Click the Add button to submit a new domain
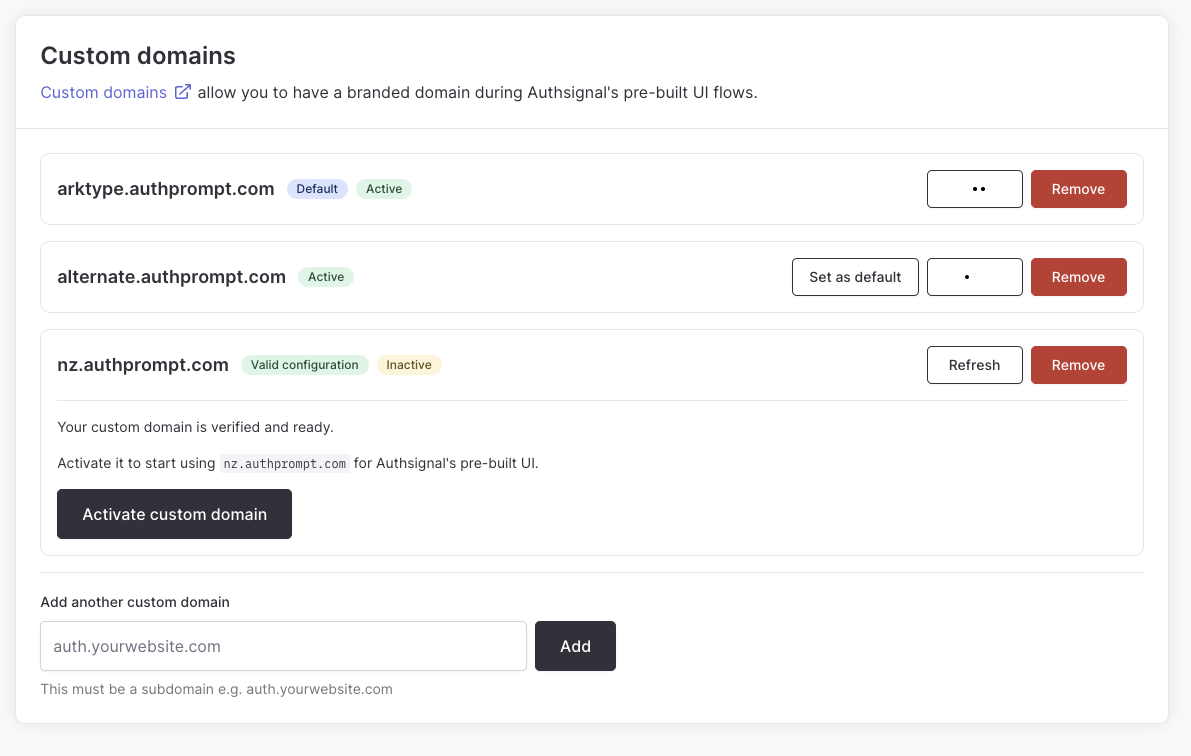1191x756 pixels. tap(575, 646)
